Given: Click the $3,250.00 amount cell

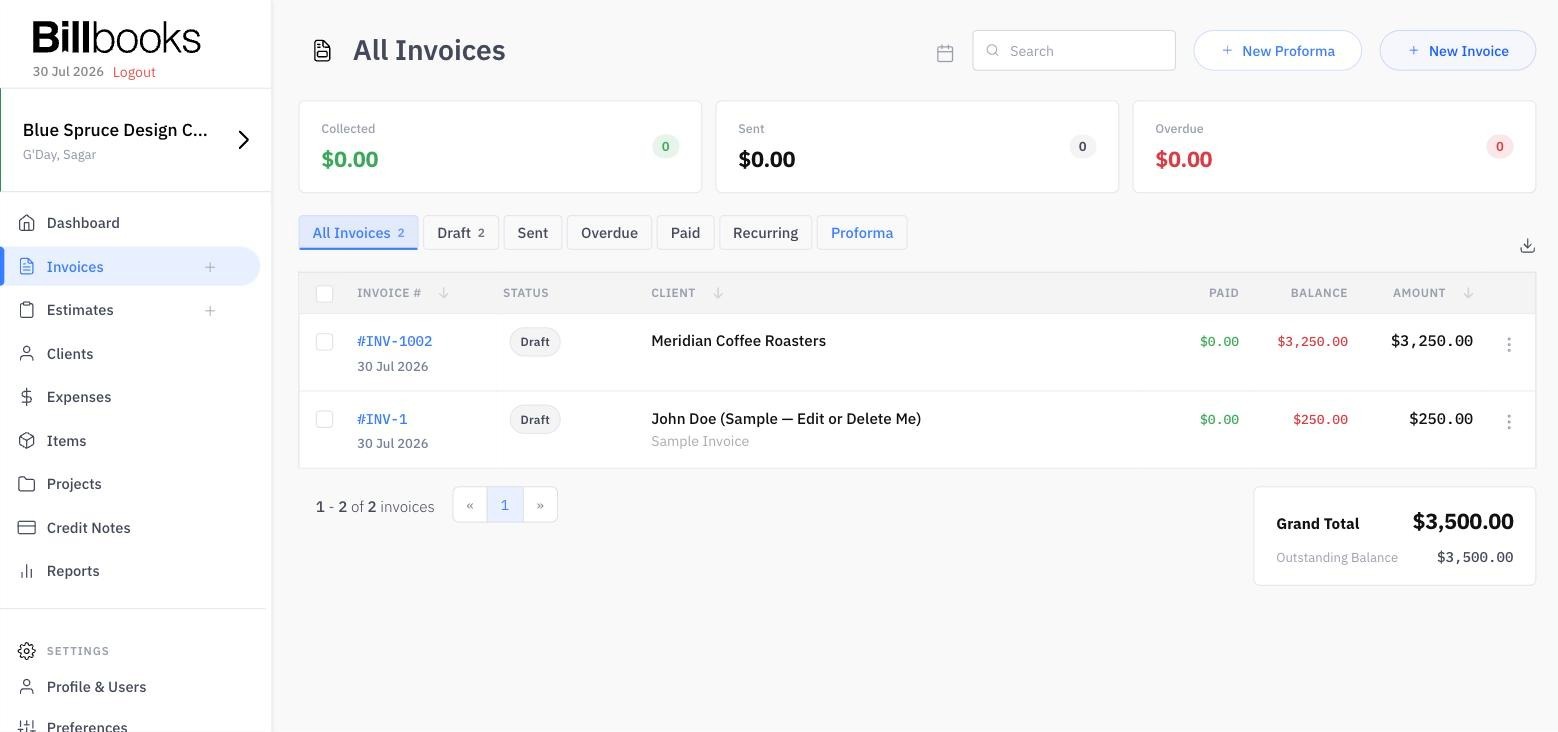Looking at the screenshot, I should click(x=1431, y=341).
